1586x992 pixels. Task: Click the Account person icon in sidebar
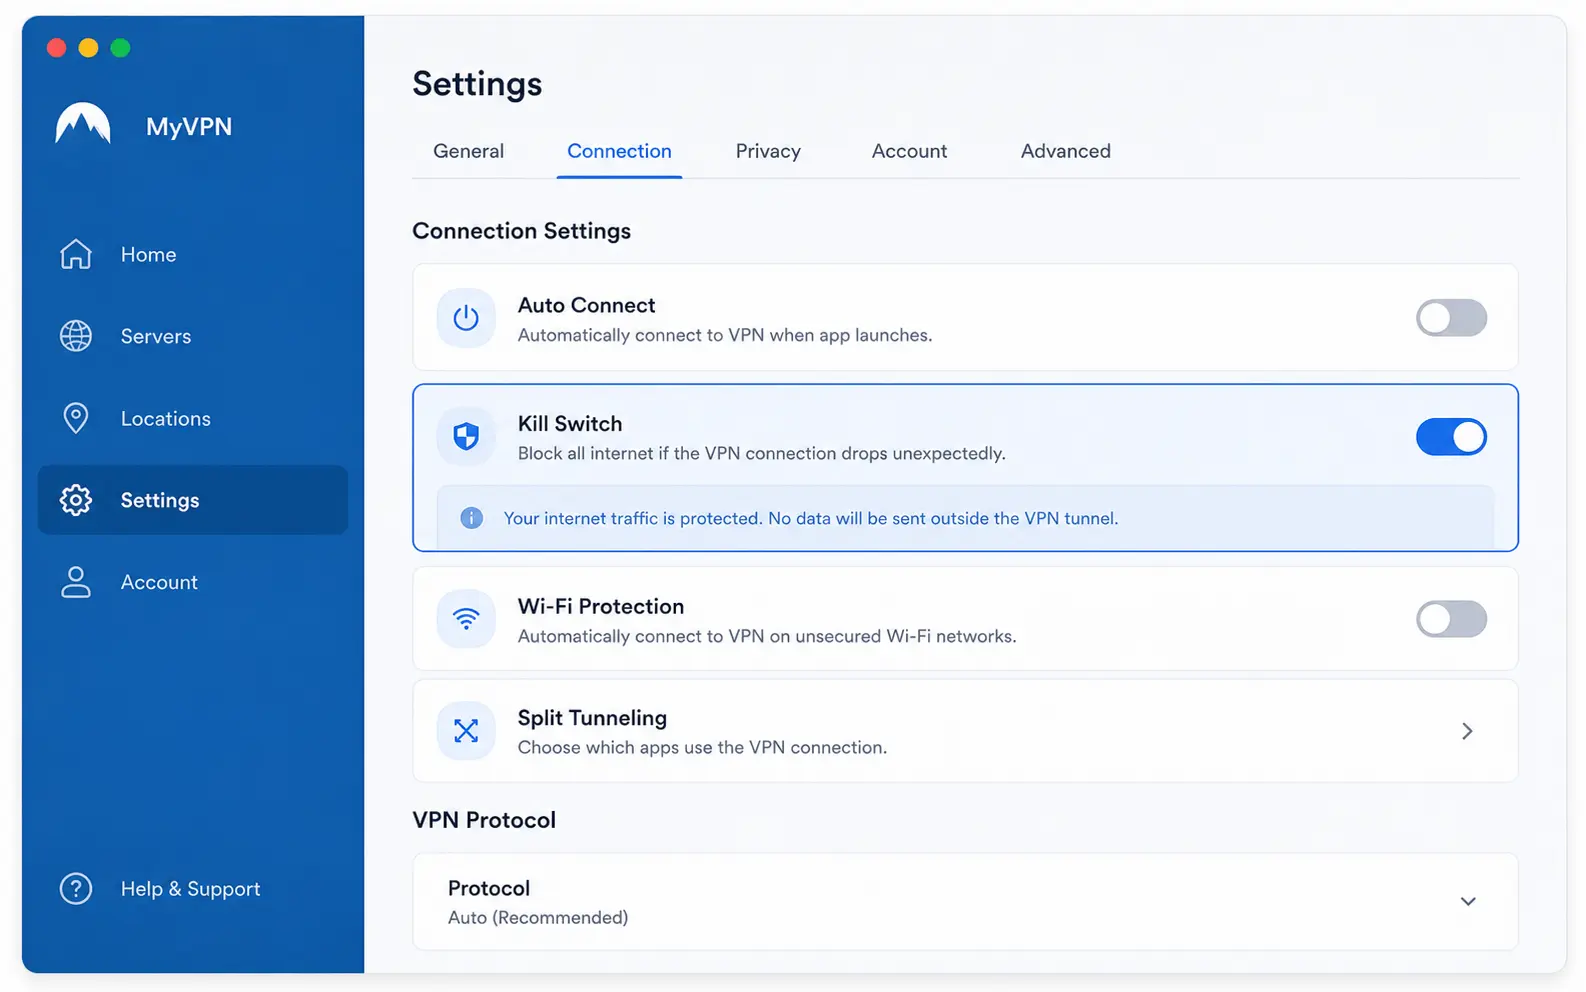(x=76, y=582)
